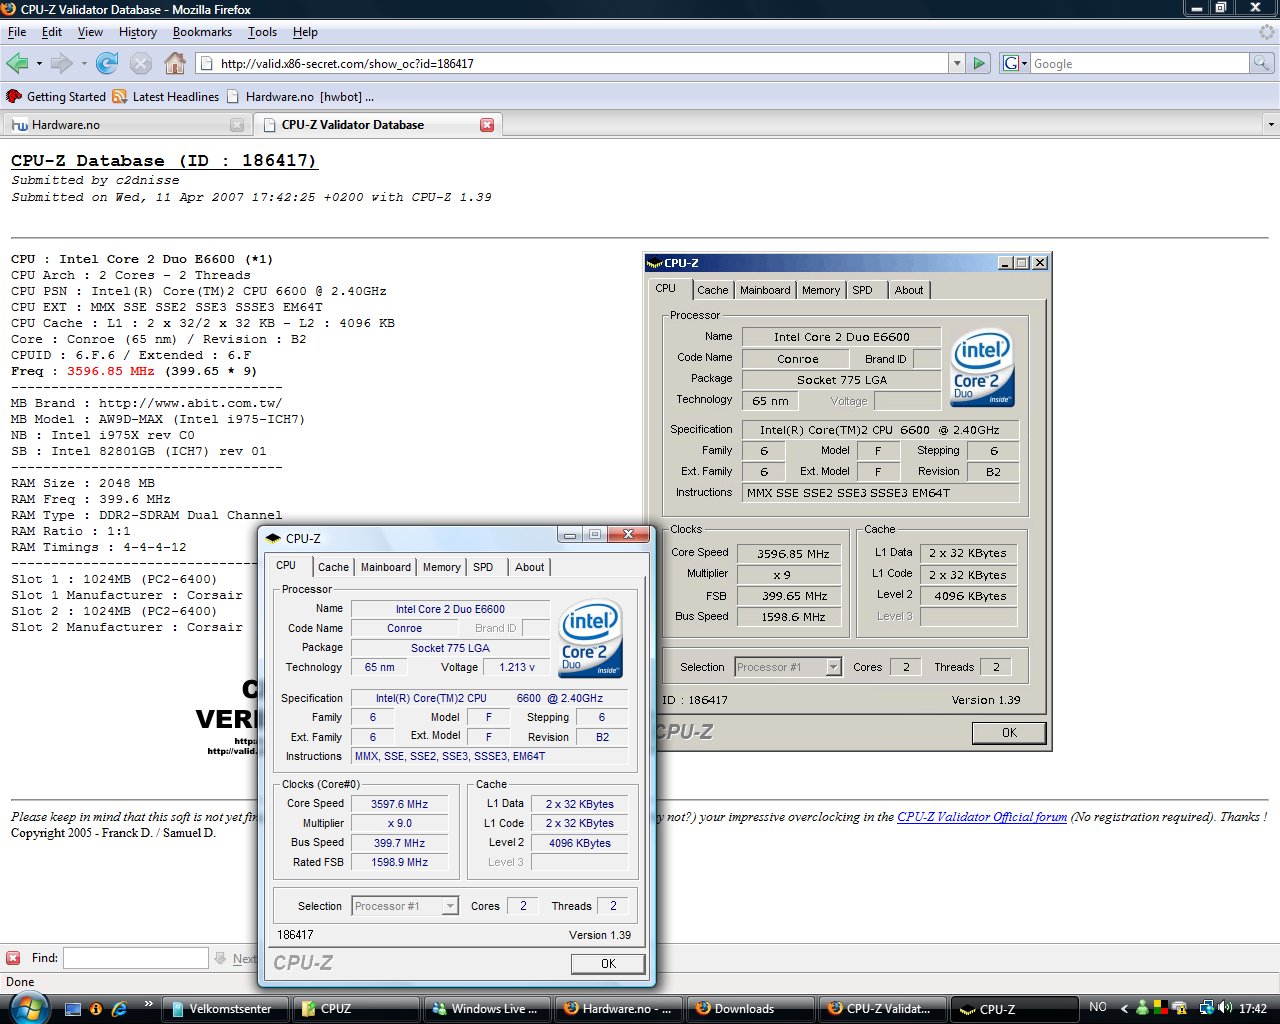Click the URL address field
Viewport: 1280px width, 1024px height.
click(573, 64)
